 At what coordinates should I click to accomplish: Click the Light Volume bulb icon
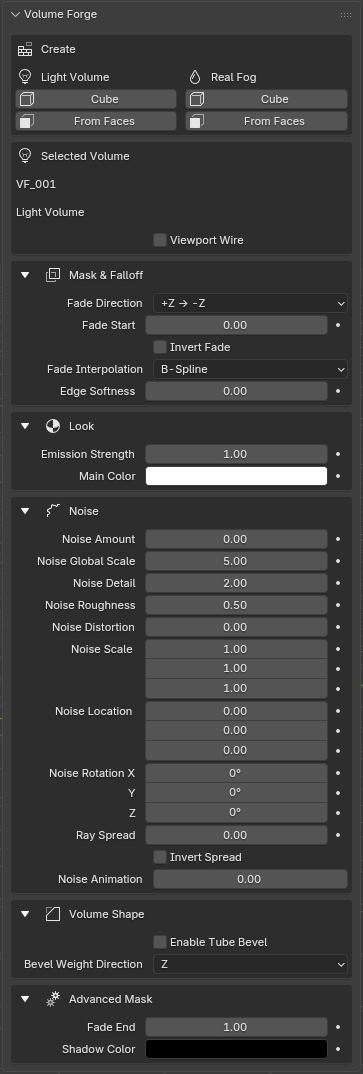click(25, 77)
